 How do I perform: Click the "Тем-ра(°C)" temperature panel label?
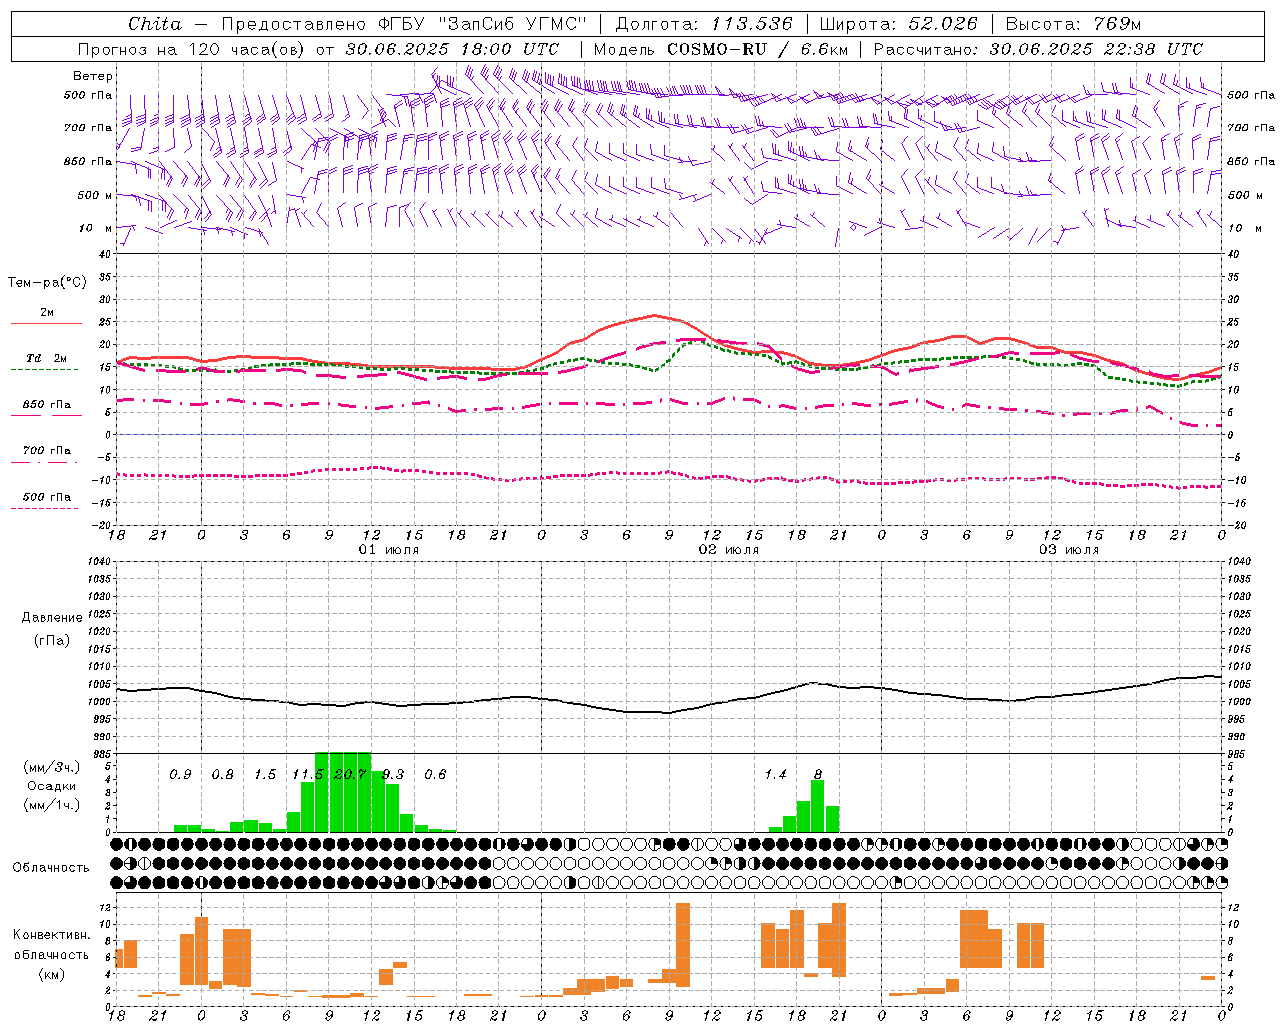47,283
